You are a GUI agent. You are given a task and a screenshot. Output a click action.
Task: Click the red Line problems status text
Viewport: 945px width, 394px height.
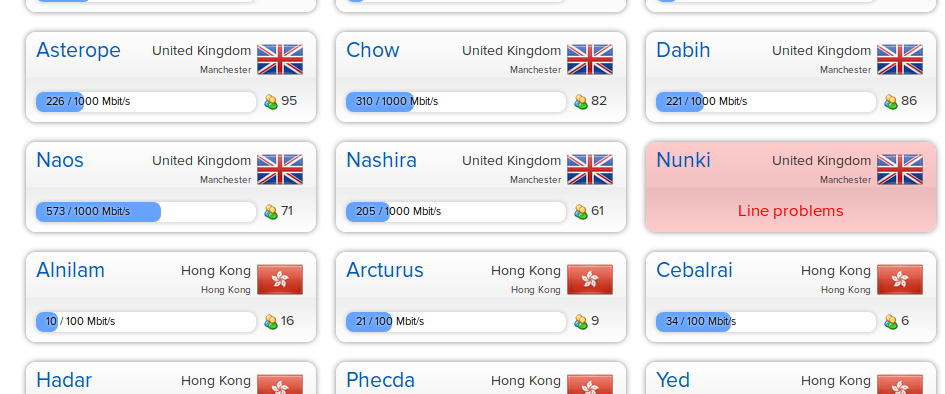791,211
